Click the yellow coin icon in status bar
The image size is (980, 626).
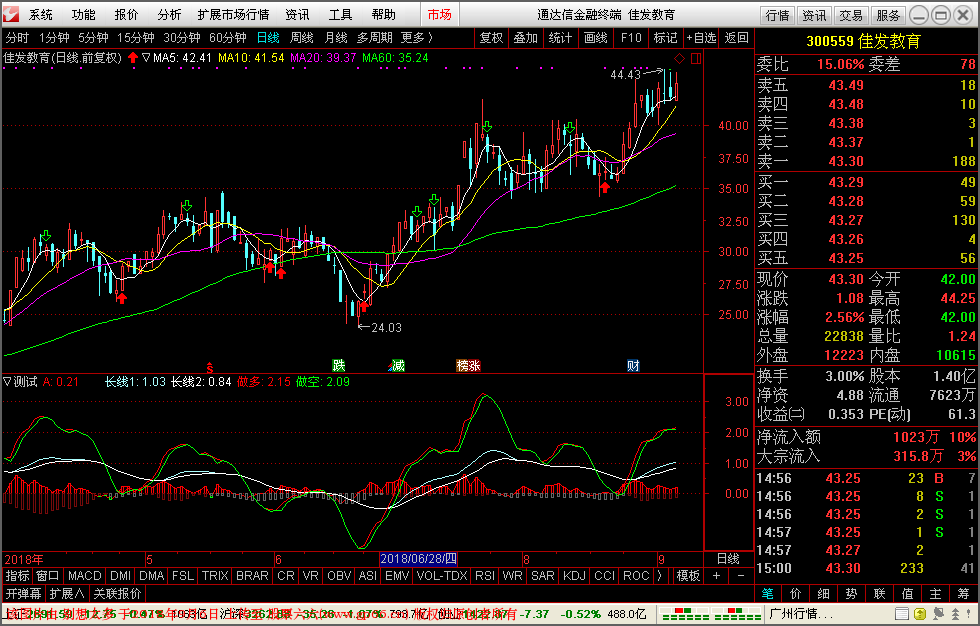pos(919,614)
